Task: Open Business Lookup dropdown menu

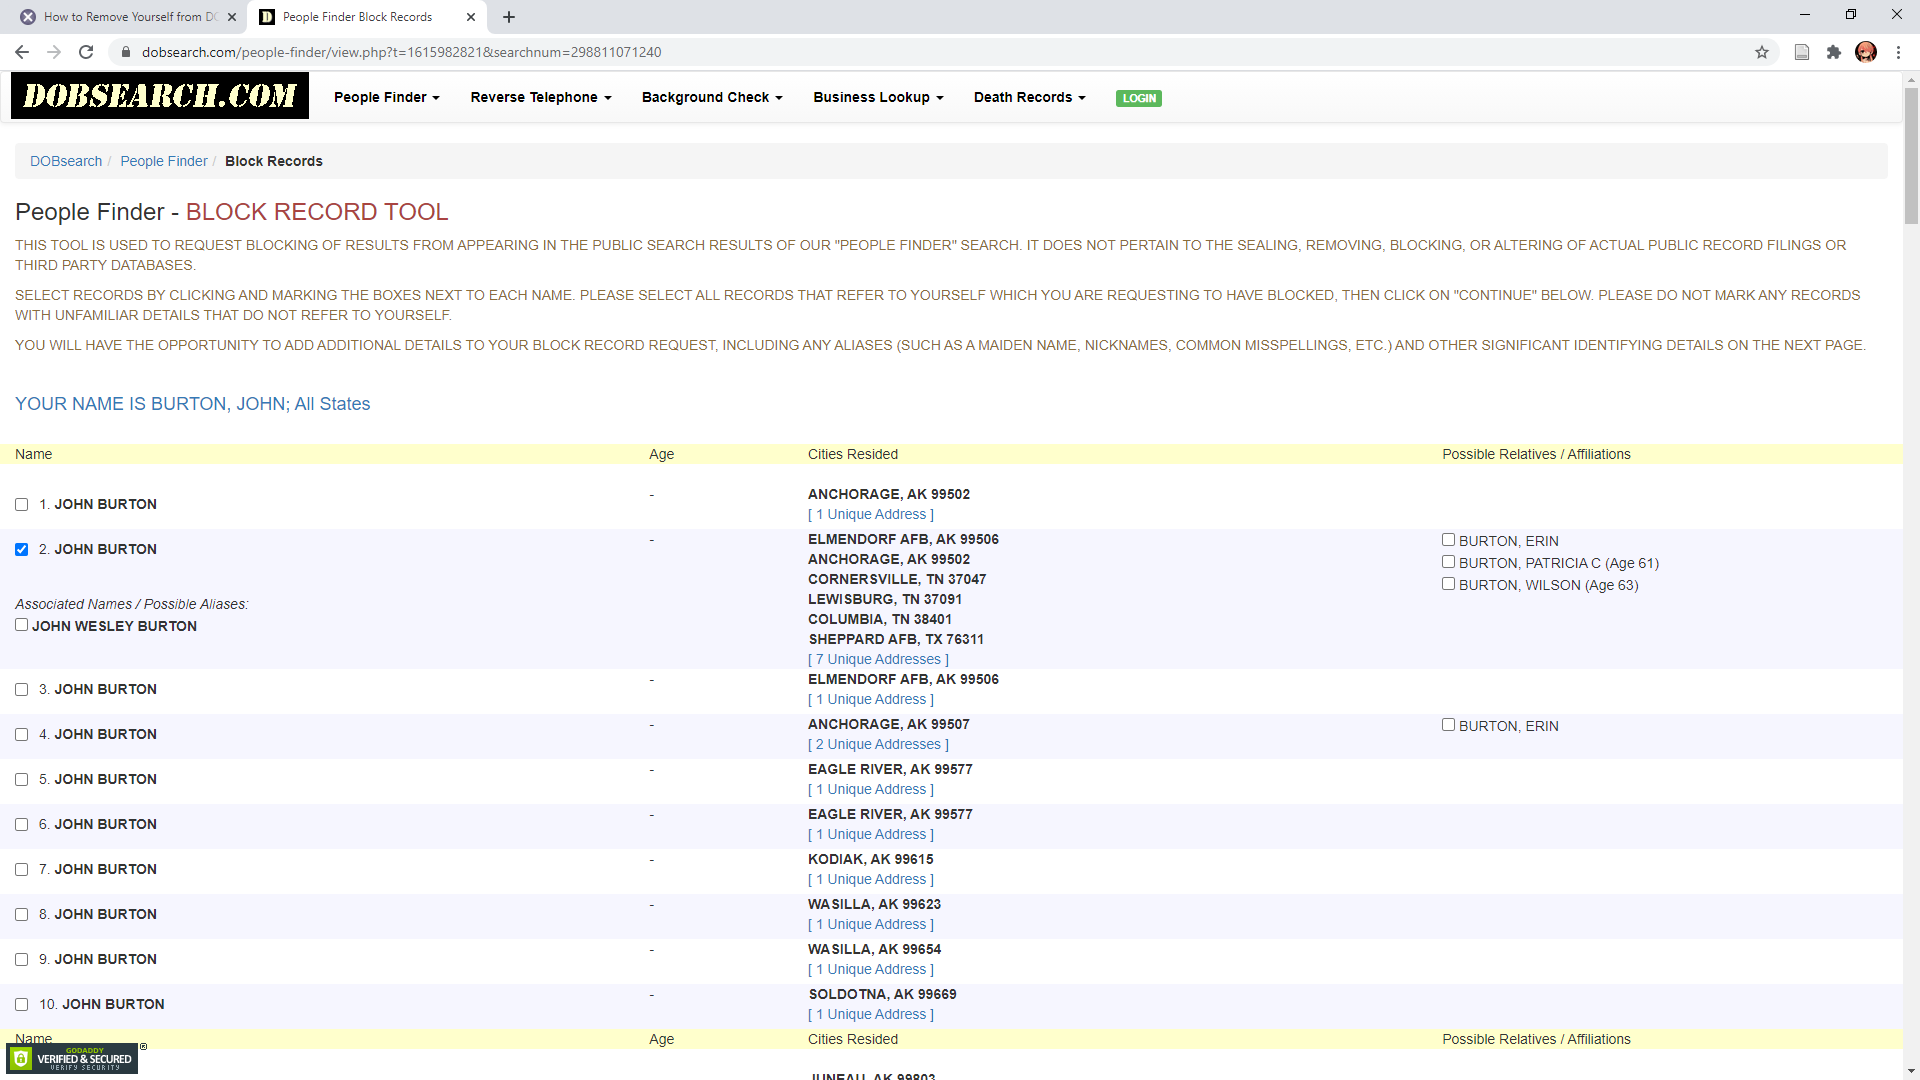Action: tap(878, 97)
